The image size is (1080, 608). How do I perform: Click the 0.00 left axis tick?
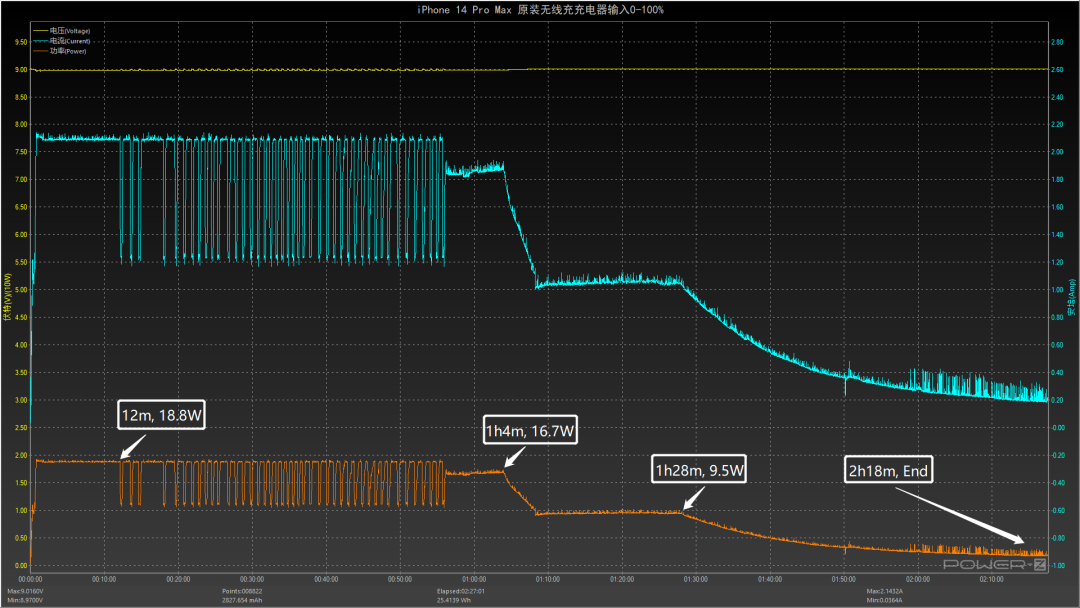[x=21, y=565]
